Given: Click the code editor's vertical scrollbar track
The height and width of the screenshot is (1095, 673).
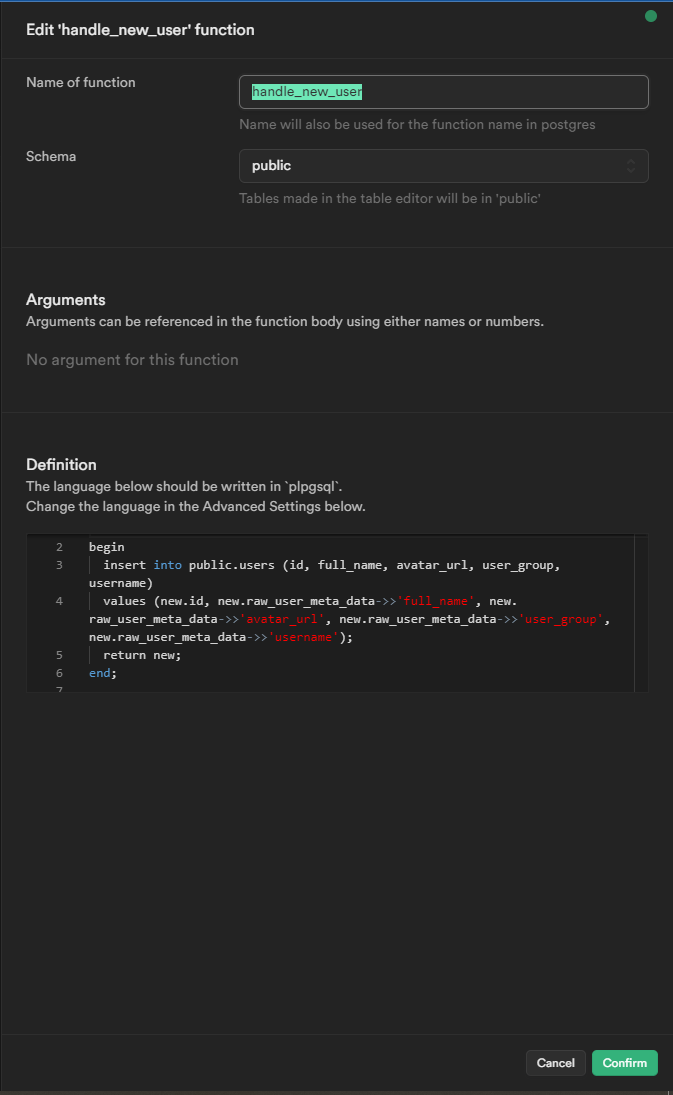Looking at the screenshot, I should coord(641,610).
